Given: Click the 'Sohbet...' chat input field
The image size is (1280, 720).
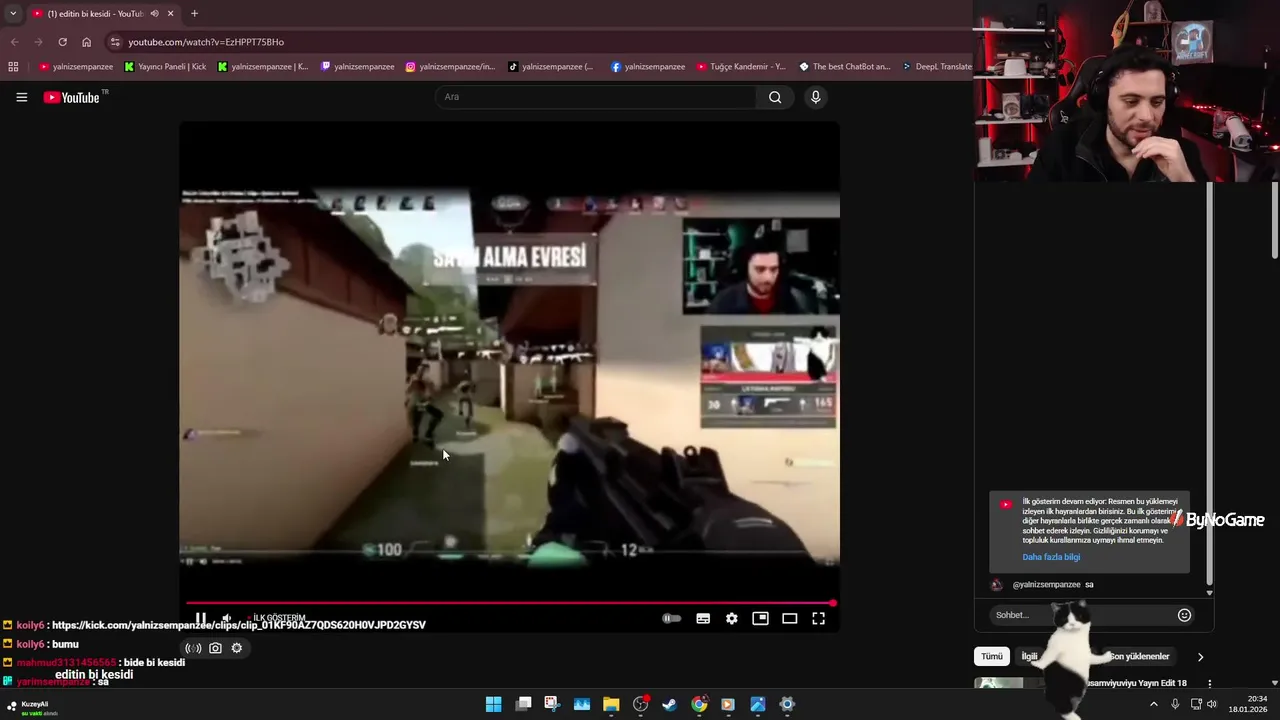Looking at the screenshot, I should pos(1082,615).
